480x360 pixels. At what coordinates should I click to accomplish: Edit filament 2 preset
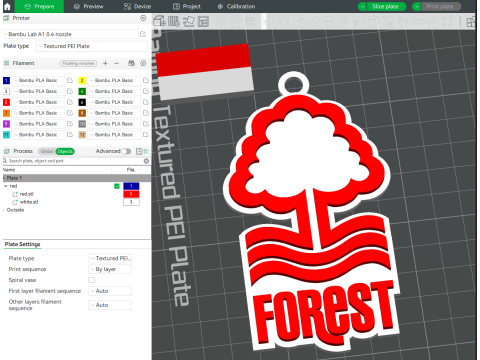[146, 80]
